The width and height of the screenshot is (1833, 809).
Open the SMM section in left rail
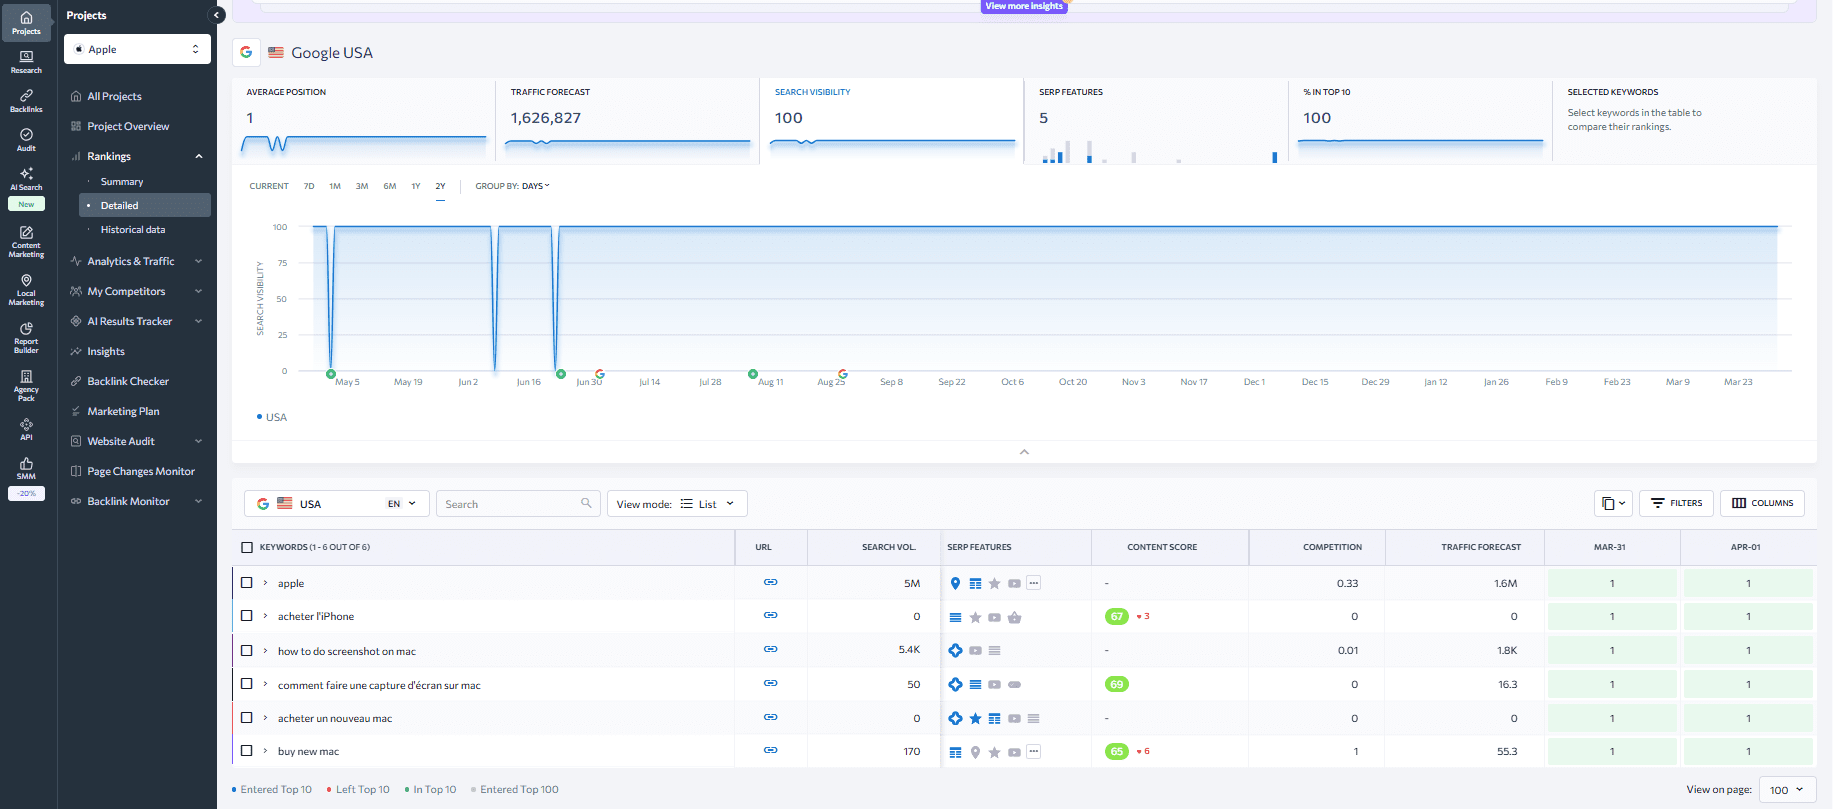click(26, 468)
